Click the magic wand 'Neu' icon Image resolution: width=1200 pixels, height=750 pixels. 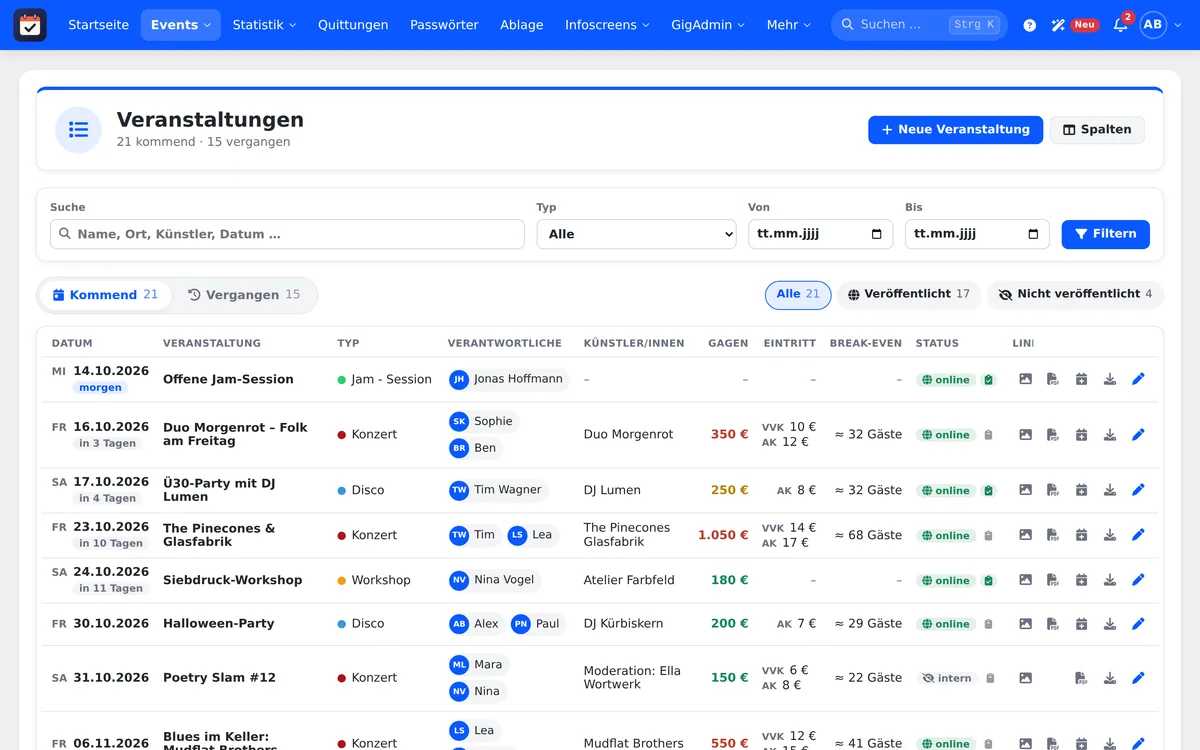[1074, 25]
